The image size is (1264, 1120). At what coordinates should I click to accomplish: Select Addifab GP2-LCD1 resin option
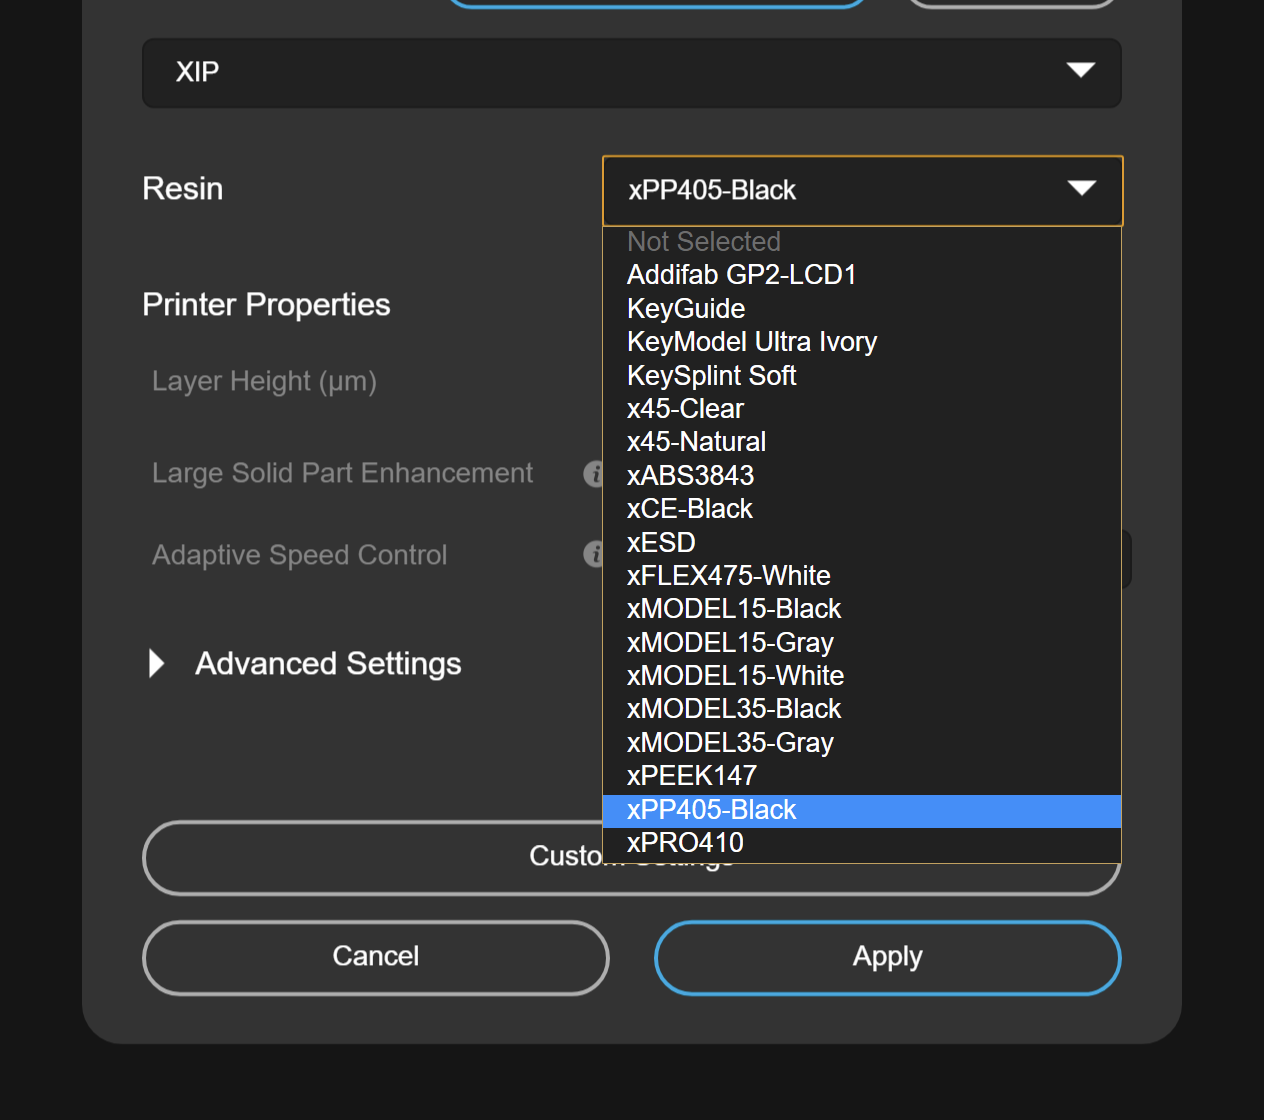tap(862, 275)
